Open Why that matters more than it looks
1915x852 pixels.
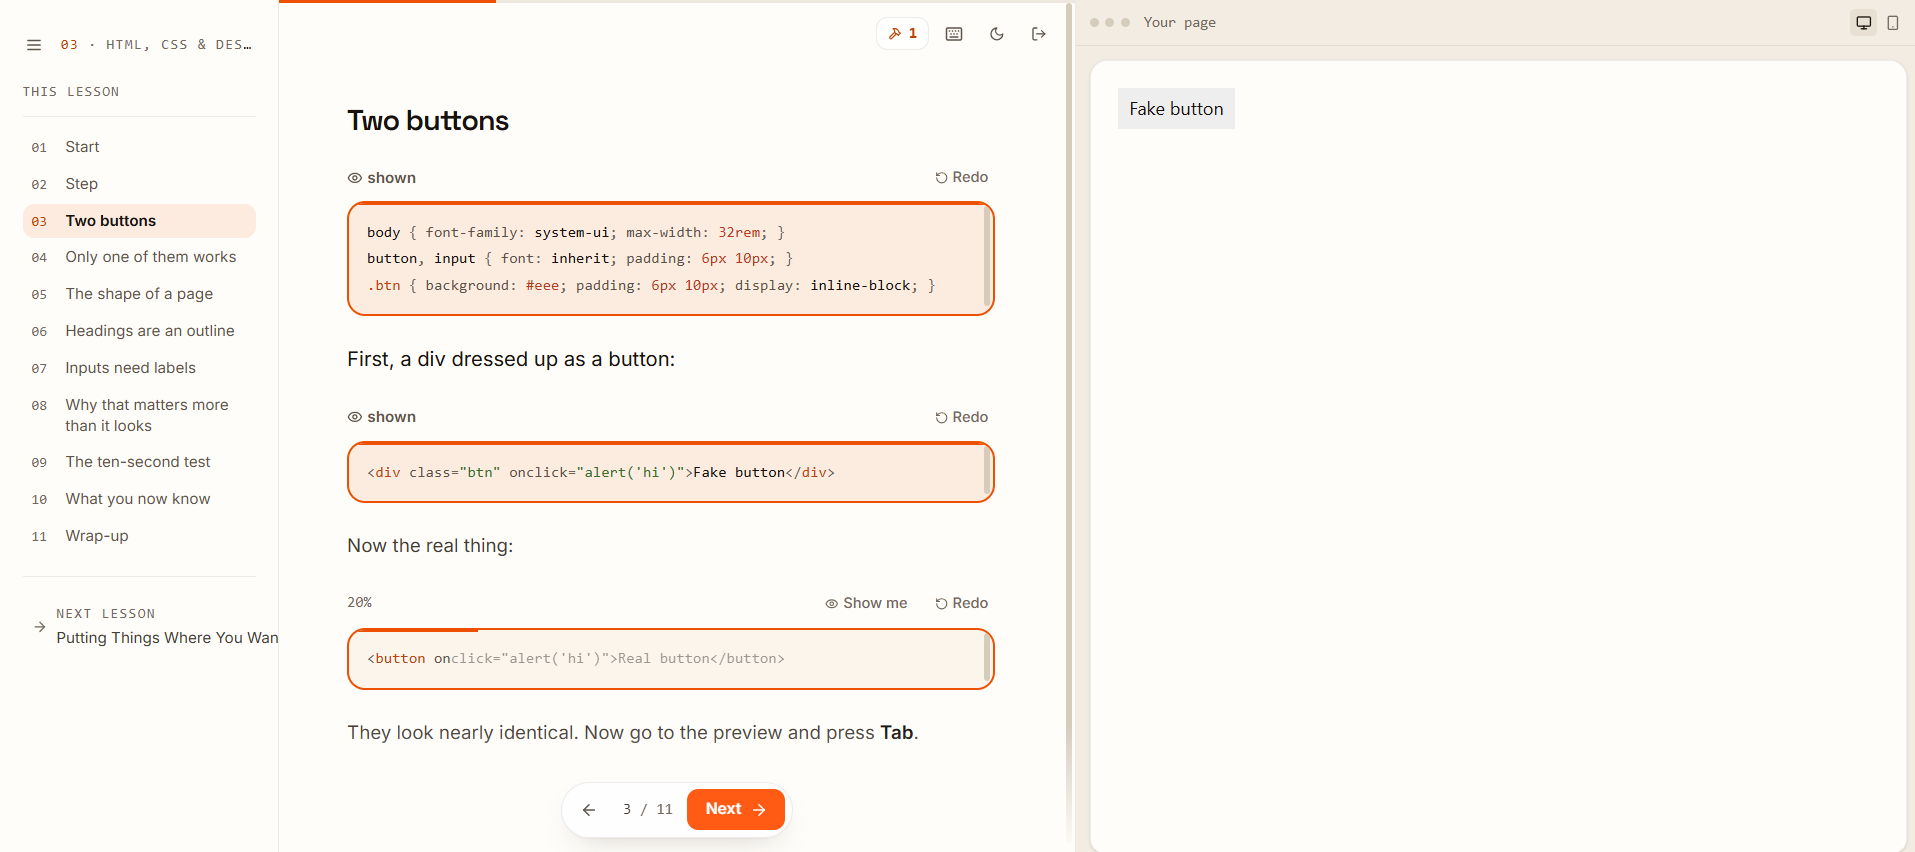(139, 415)
